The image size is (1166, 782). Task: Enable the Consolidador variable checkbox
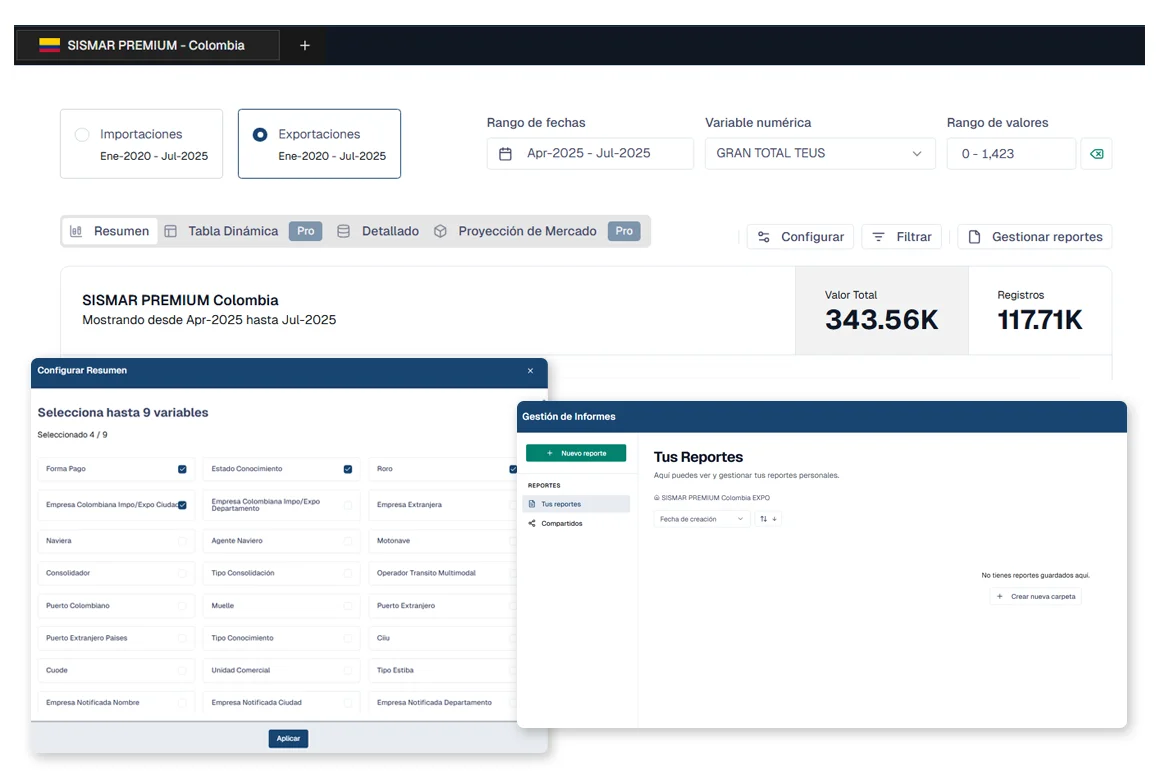[182, 573]
